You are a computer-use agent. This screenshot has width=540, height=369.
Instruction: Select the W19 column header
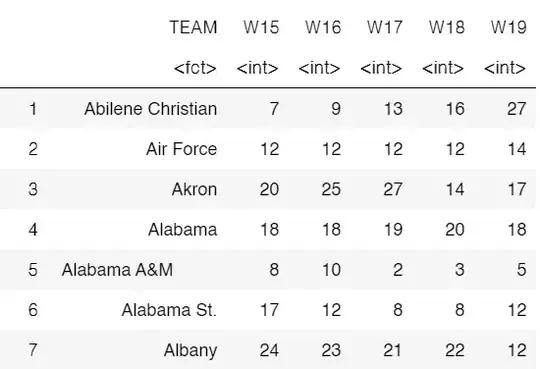[509, 27]
